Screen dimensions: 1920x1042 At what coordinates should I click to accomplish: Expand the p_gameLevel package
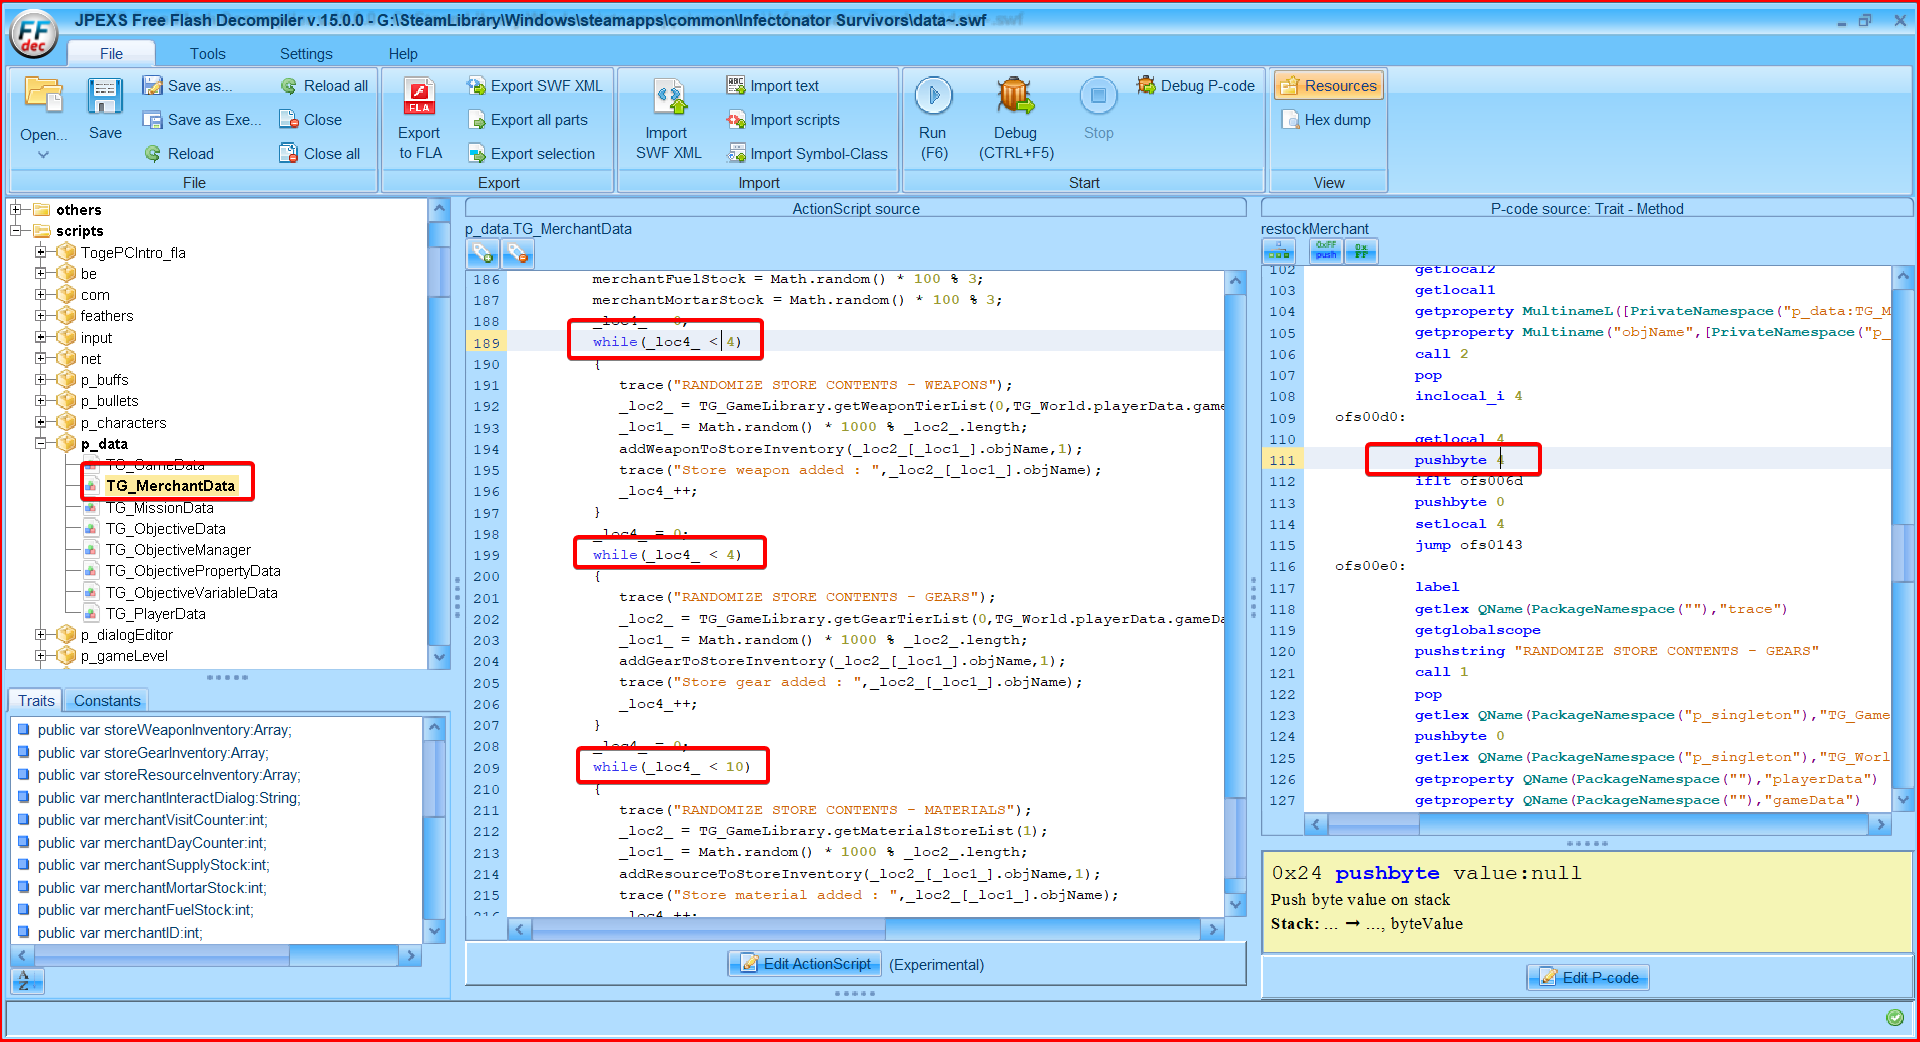click(41, 656)
